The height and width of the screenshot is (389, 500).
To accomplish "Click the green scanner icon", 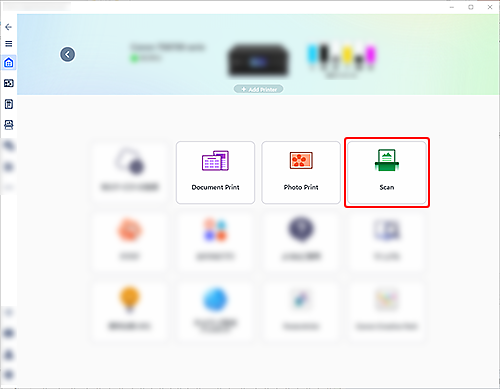I will point(387,160).
